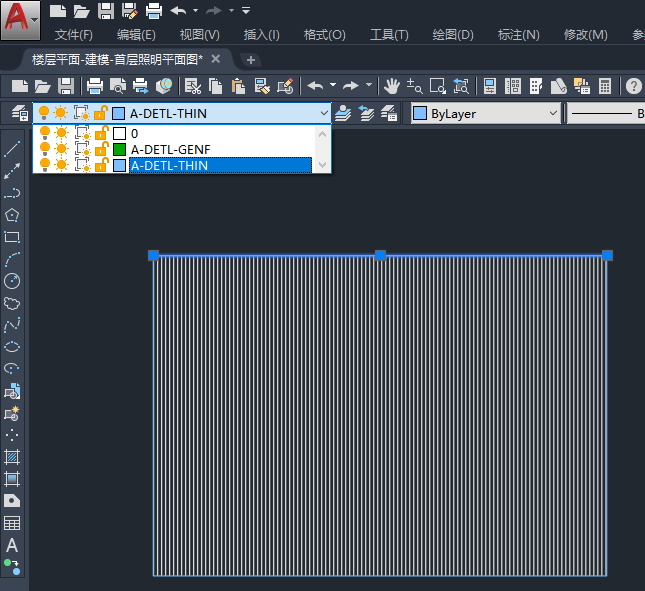Click the Plot Preview icon
Screen dimensions: 645x591
pos(118,86)
